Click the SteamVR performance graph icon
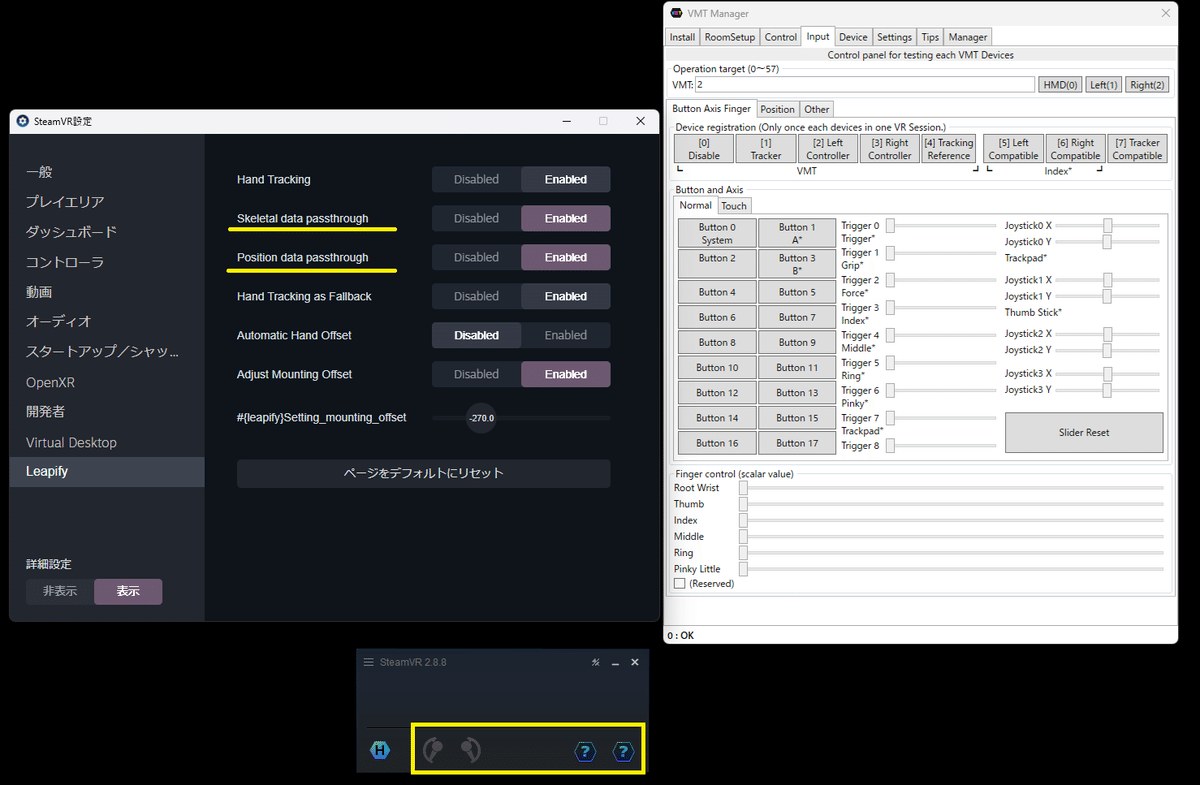Screen dimensions: 1200x785 click(595, 662)
